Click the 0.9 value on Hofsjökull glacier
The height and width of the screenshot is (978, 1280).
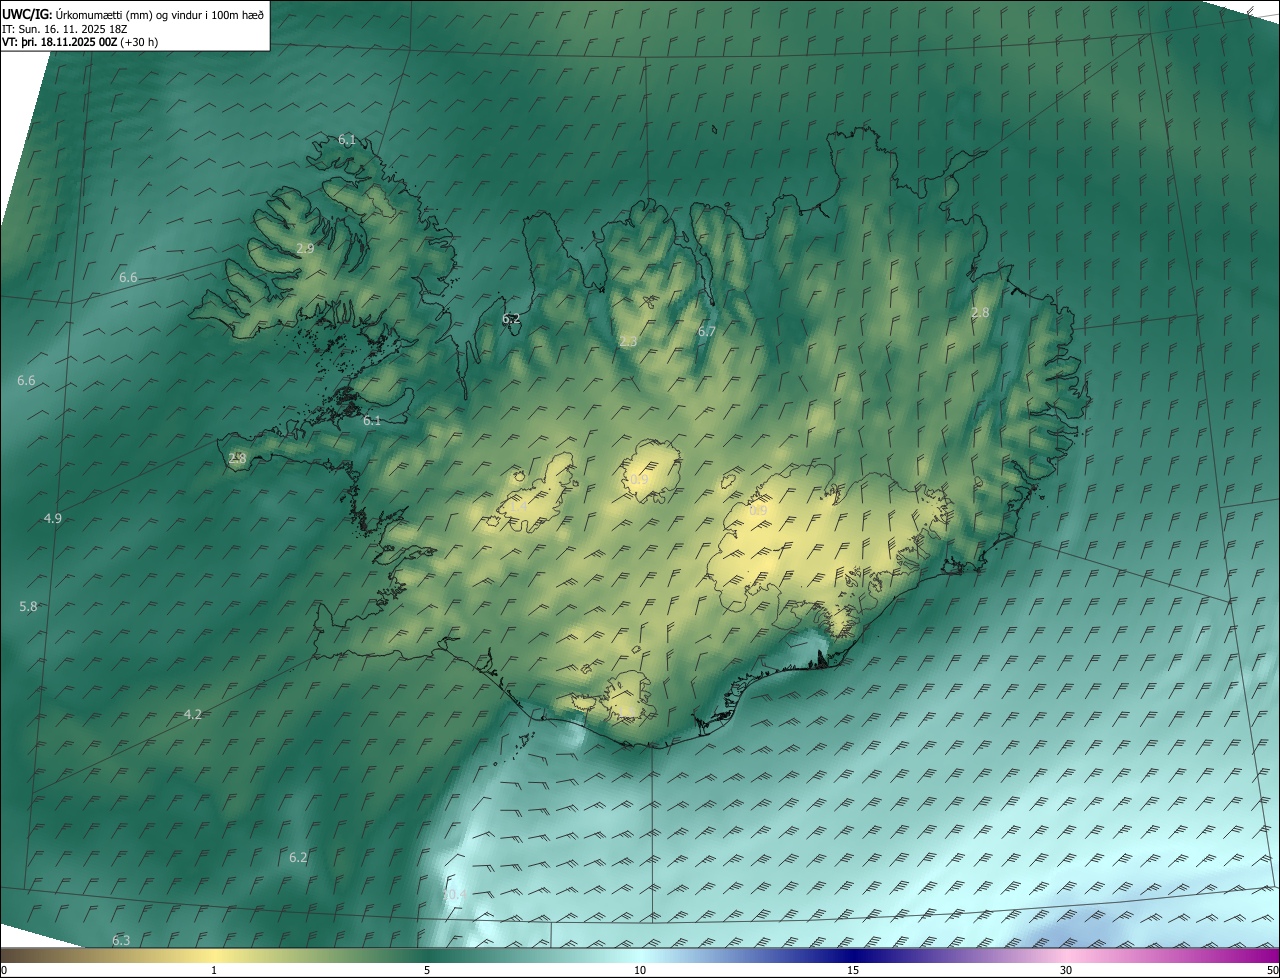638,480
